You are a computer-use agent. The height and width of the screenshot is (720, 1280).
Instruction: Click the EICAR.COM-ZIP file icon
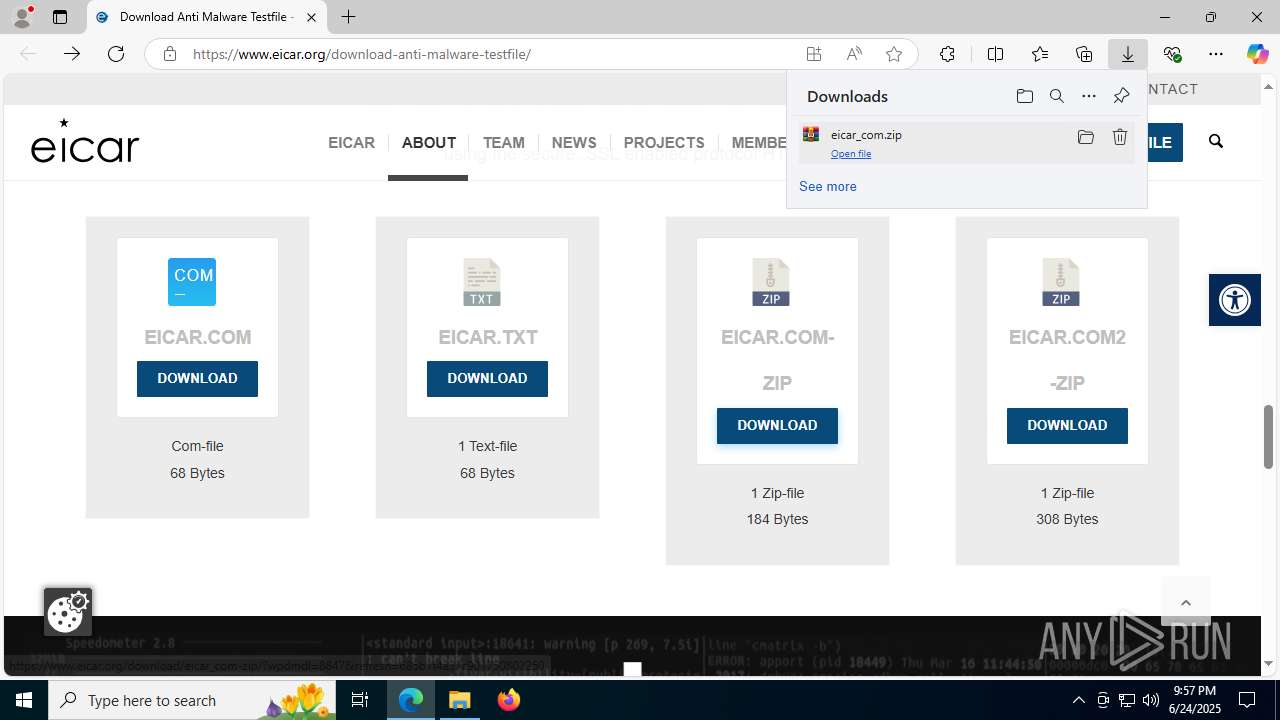point(771,282)
